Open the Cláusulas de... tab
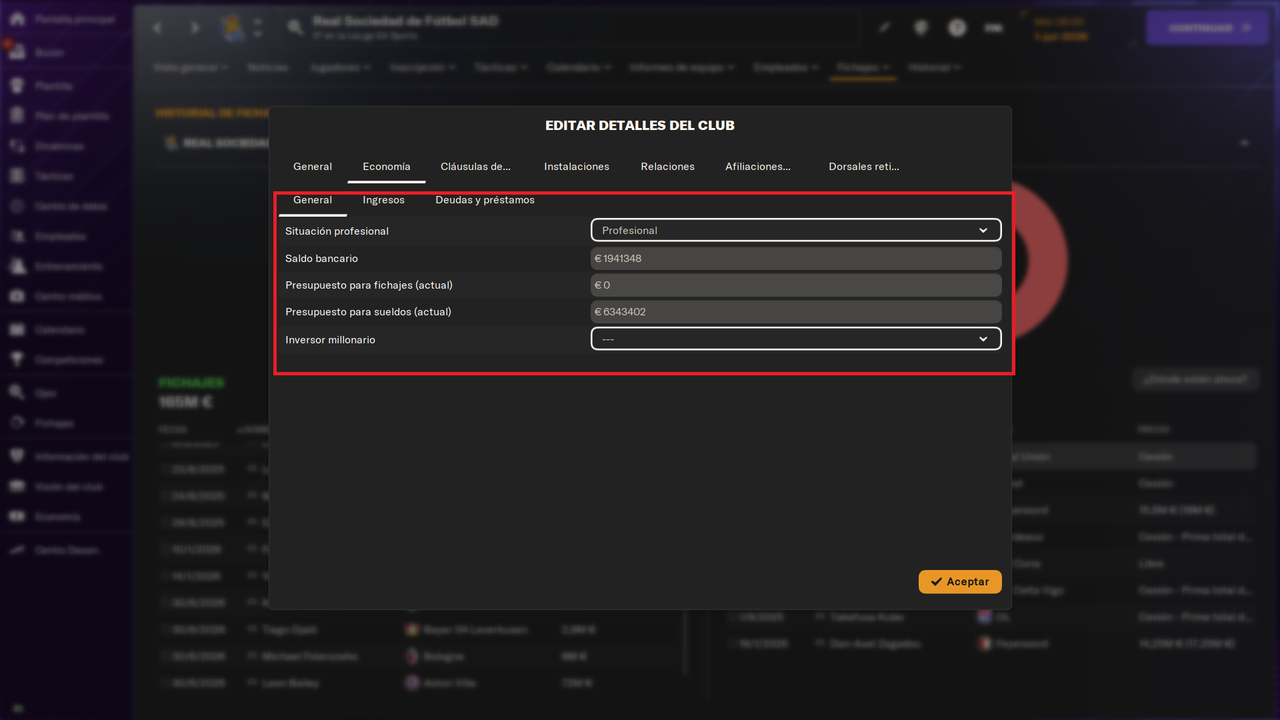The width and height of the screenshot is (1280, 720). tap(476, 166)
